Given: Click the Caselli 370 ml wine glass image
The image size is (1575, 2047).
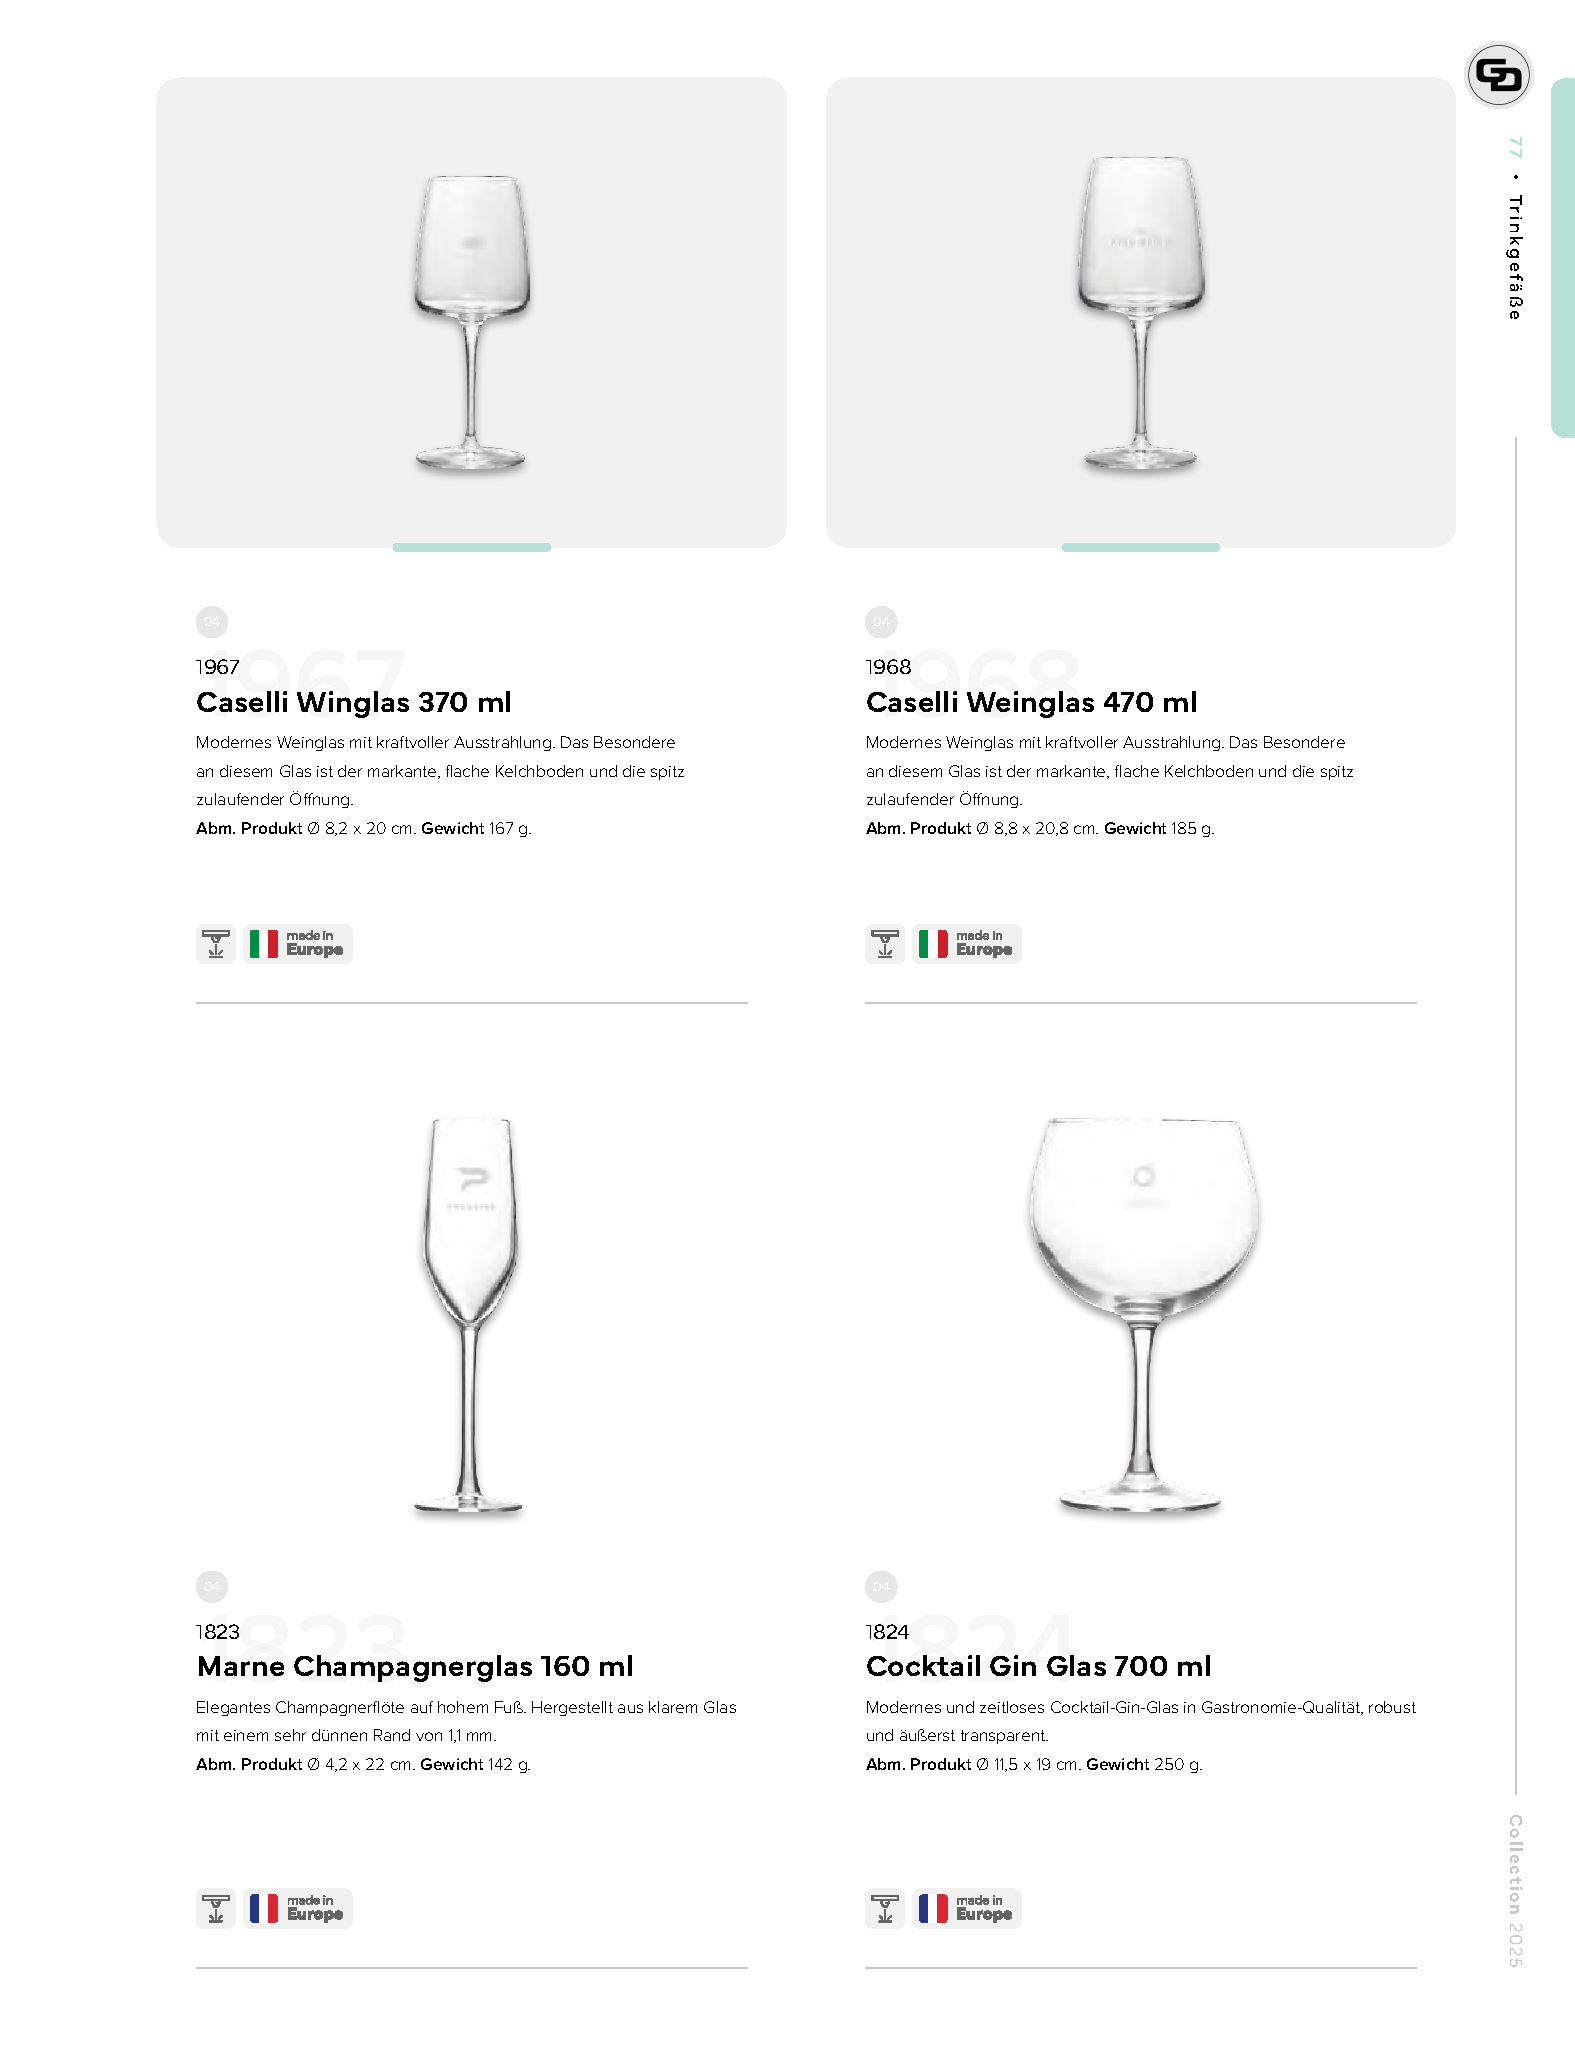Looking at the screenshot, I should point(471,323).
